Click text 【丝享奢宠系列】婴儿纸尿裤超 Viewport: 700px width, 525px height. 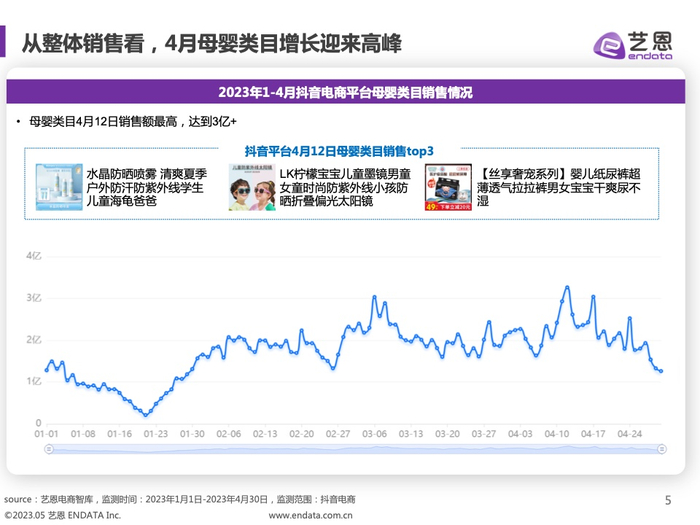click(x=559, y=174)
